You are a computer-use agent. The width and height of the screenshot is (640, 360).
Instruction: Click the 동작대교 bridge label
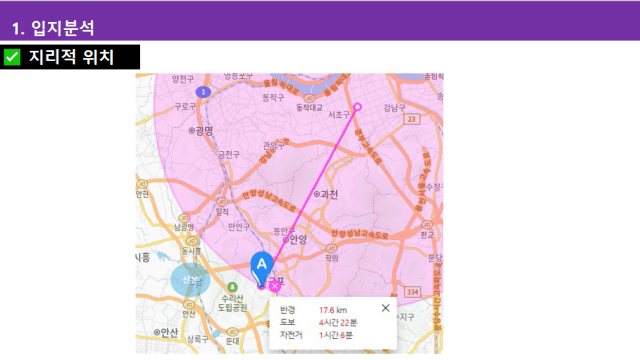(309, 107)
